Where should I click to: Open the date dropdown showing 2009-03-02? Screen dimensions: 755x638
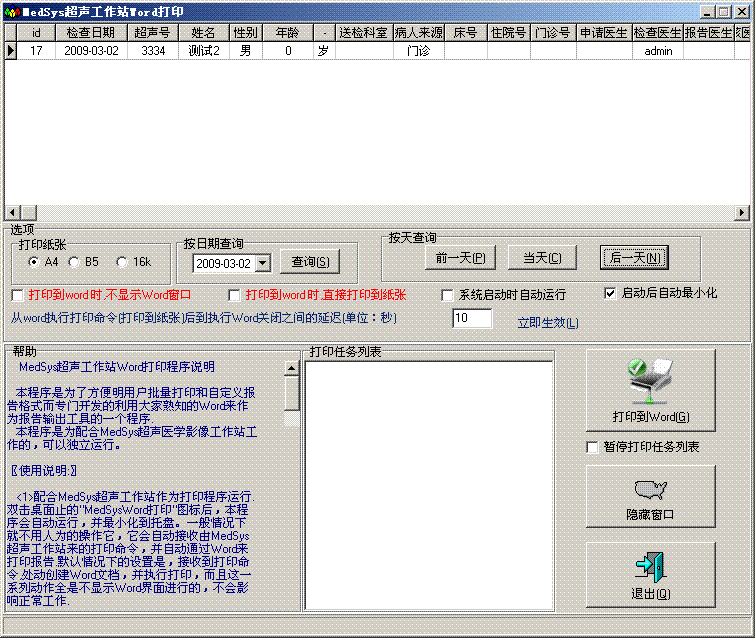tap(262, 263)
